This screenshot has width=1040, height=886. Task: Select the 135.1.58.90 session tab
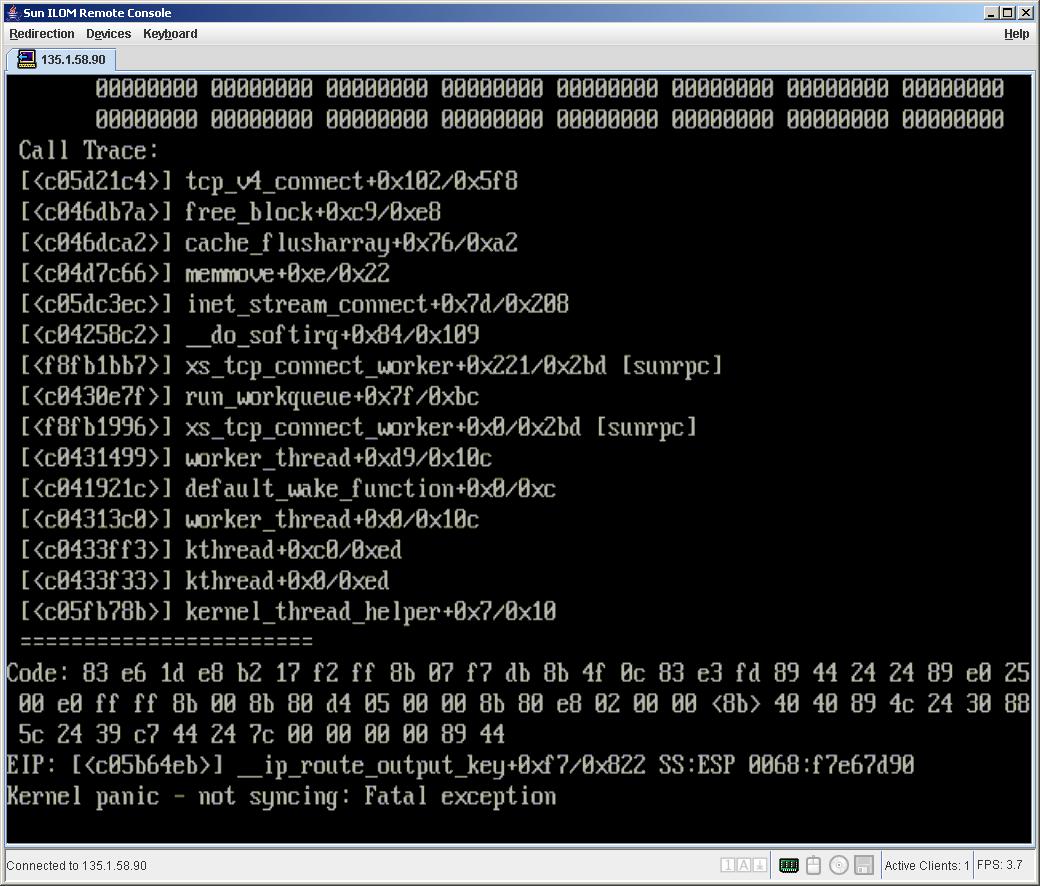[x=72, y=60]
